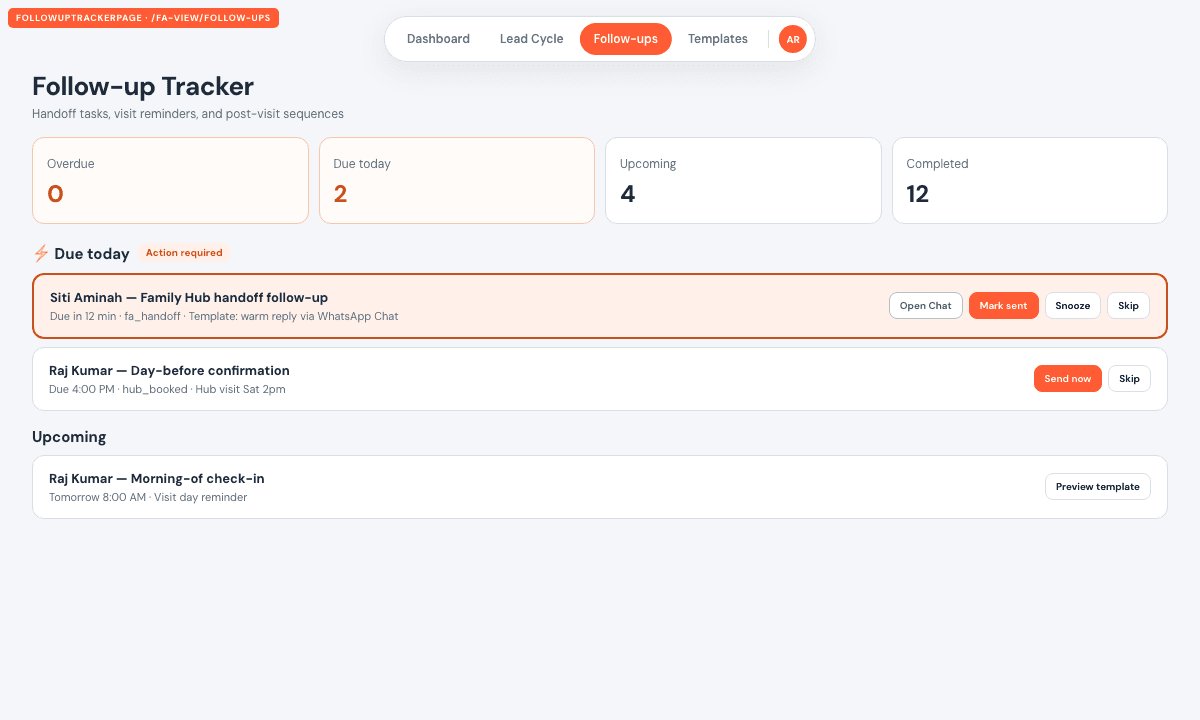Select the Overdue stat card

click(x=170, y=181)
